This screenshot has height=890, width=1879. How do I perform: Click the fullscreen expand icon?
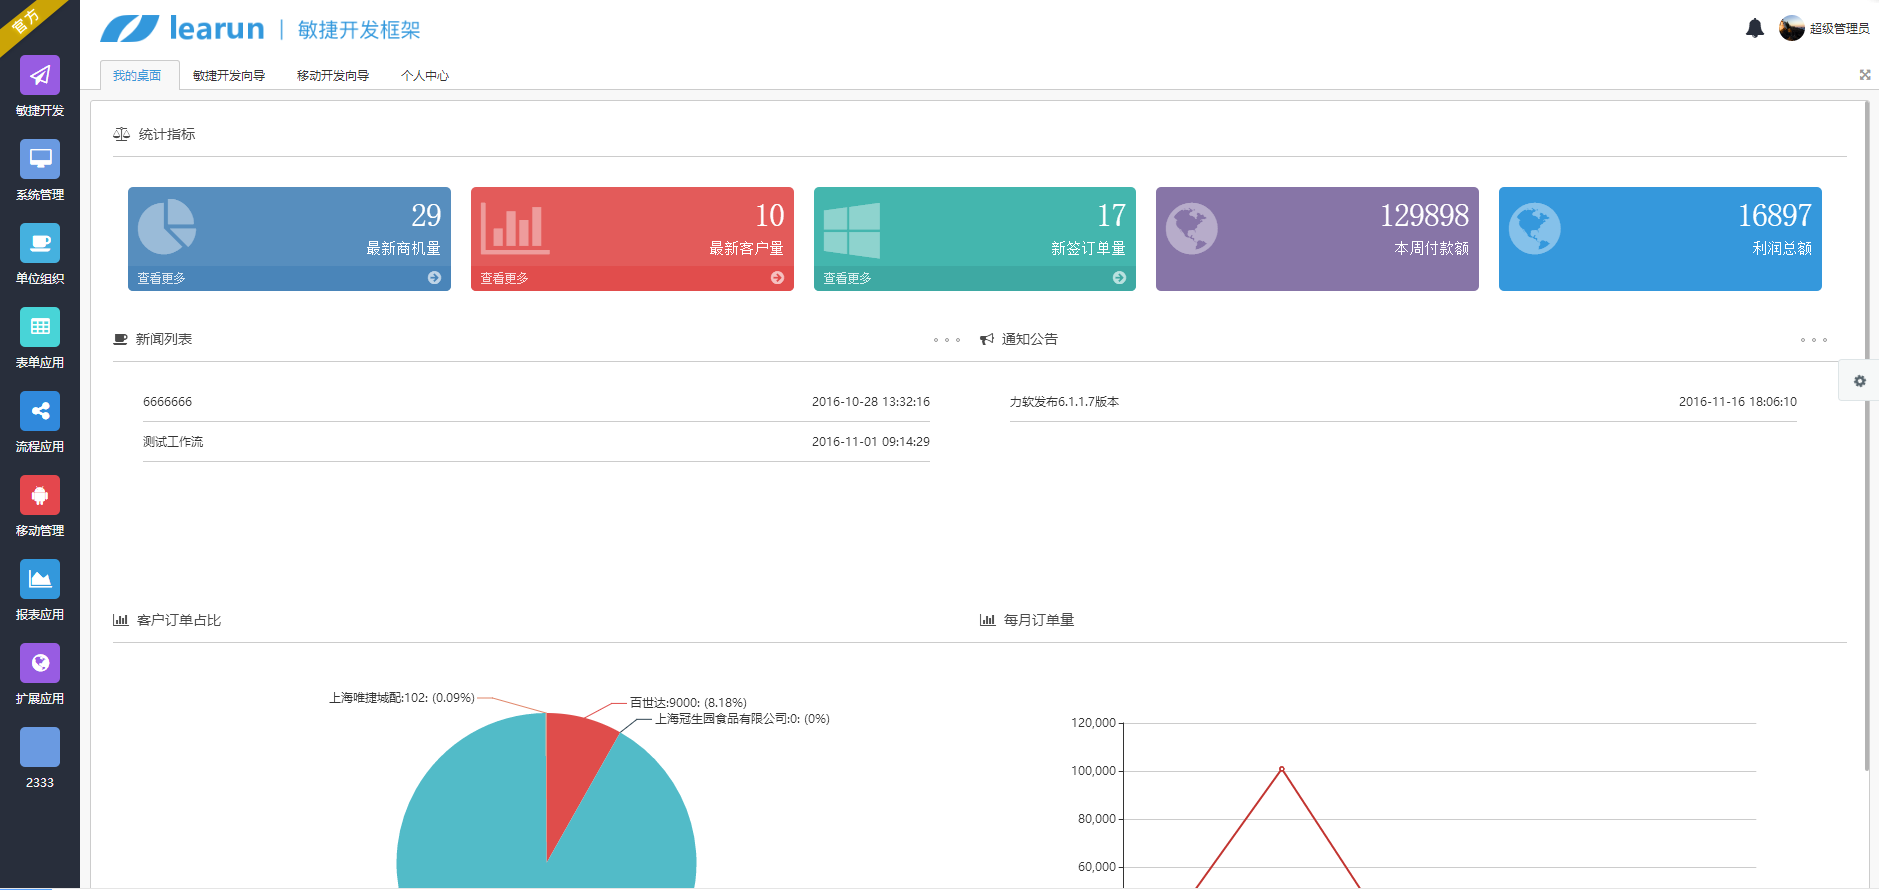[1865, 75]
